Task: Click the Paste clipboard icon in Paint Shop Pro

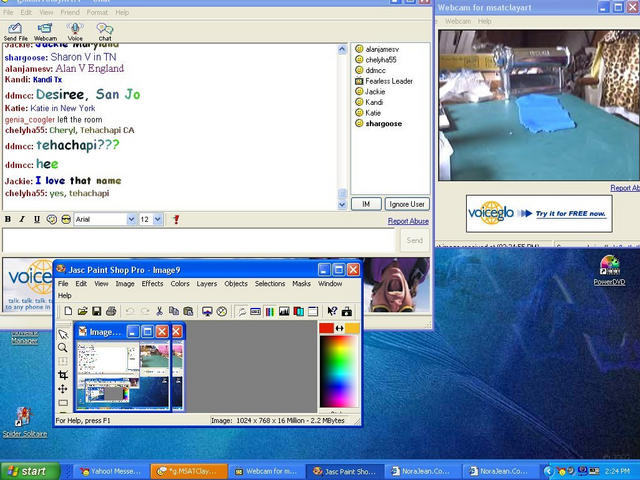Action: pyautogui.click(x=188, y=311)
